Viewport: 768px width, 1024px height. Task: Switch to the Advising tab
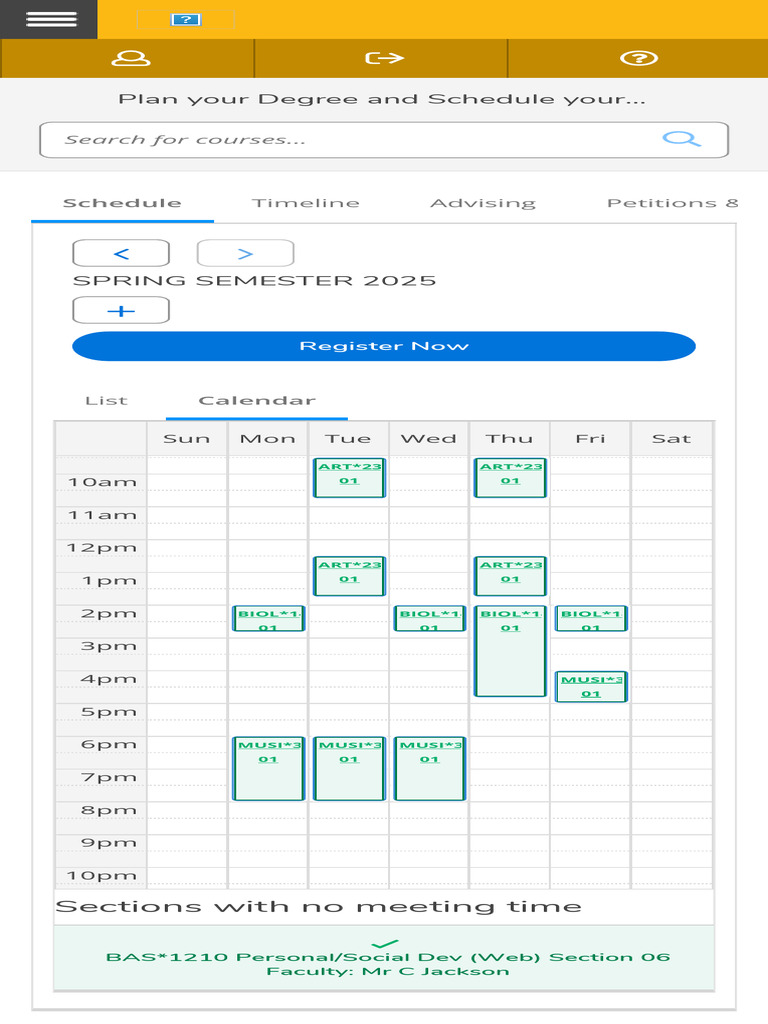(x=483, y=203)
